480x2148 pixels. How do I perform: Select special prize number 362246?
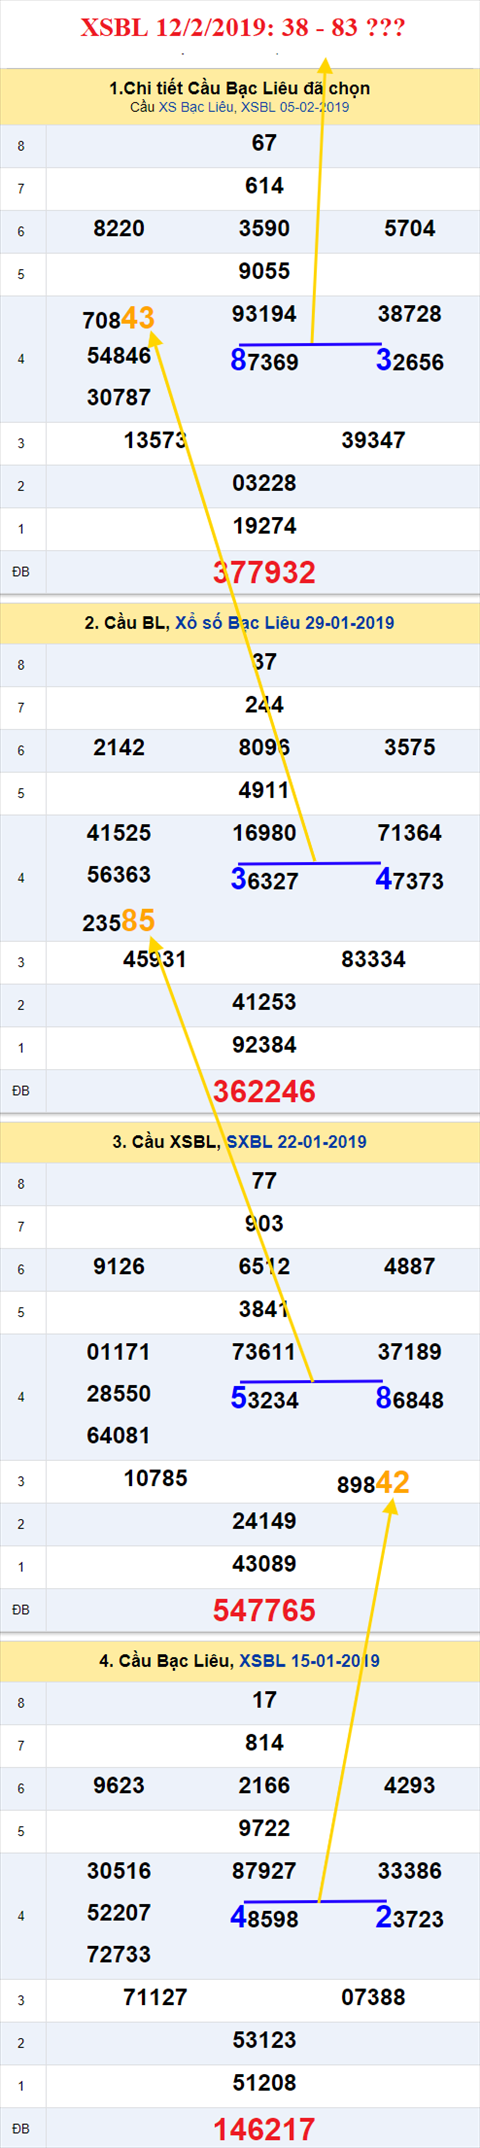point(264,1091)
